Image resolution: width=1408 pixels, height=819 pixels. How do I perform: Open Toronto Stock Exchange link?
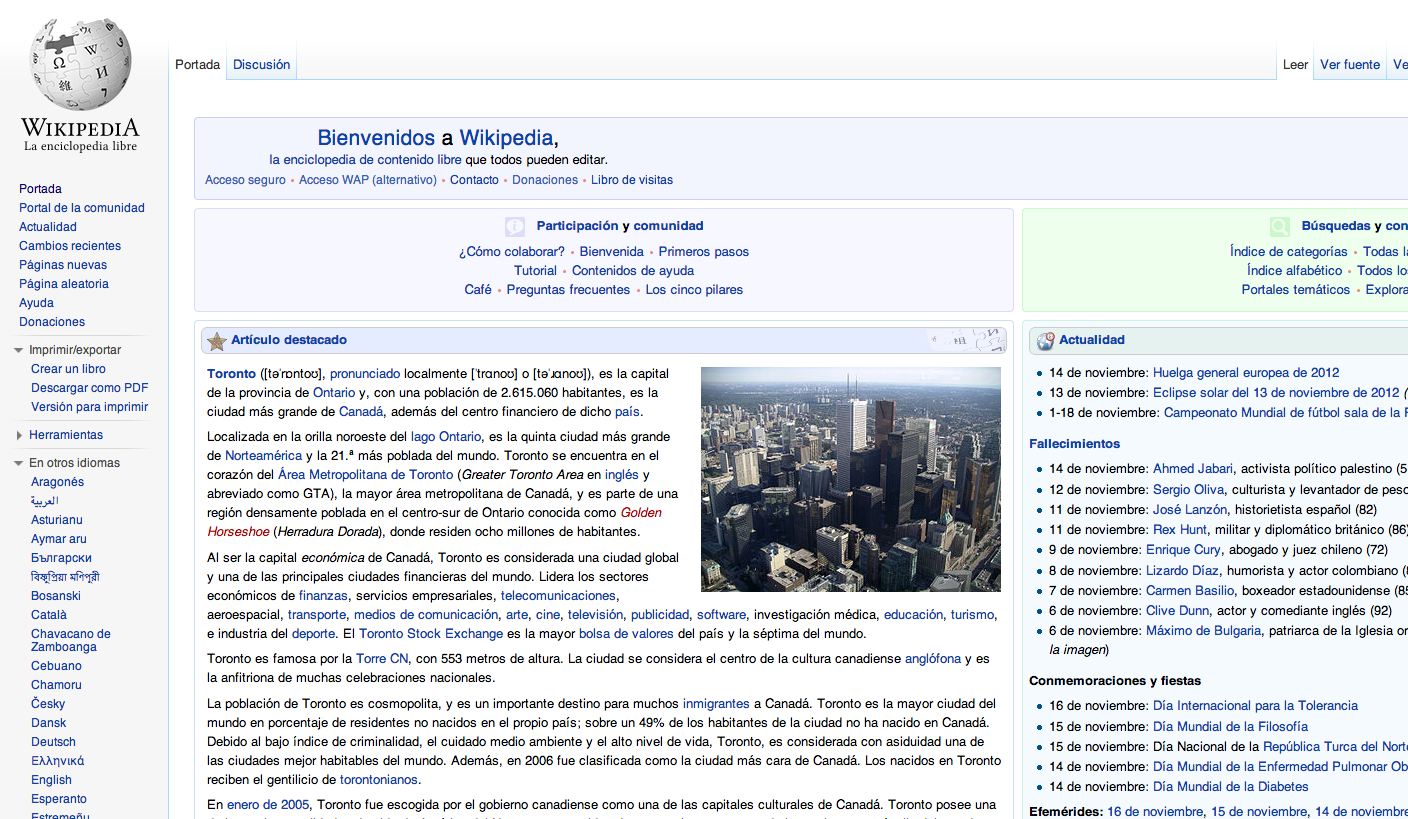coord(431,634)
